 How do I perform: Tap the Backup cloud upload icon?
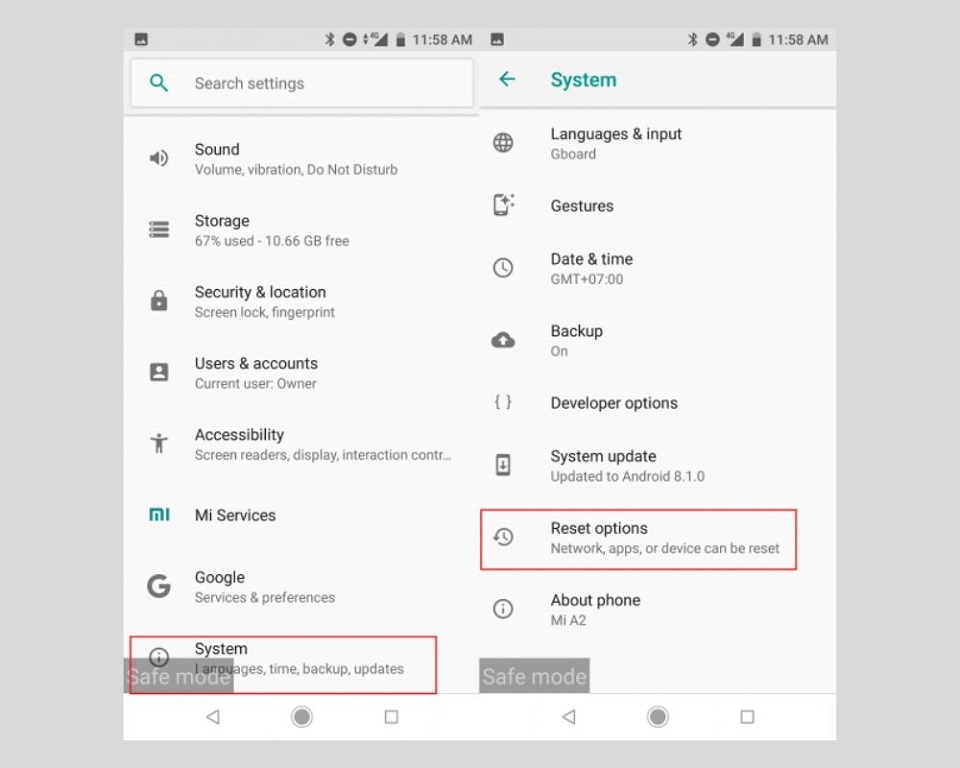[503, 340]
